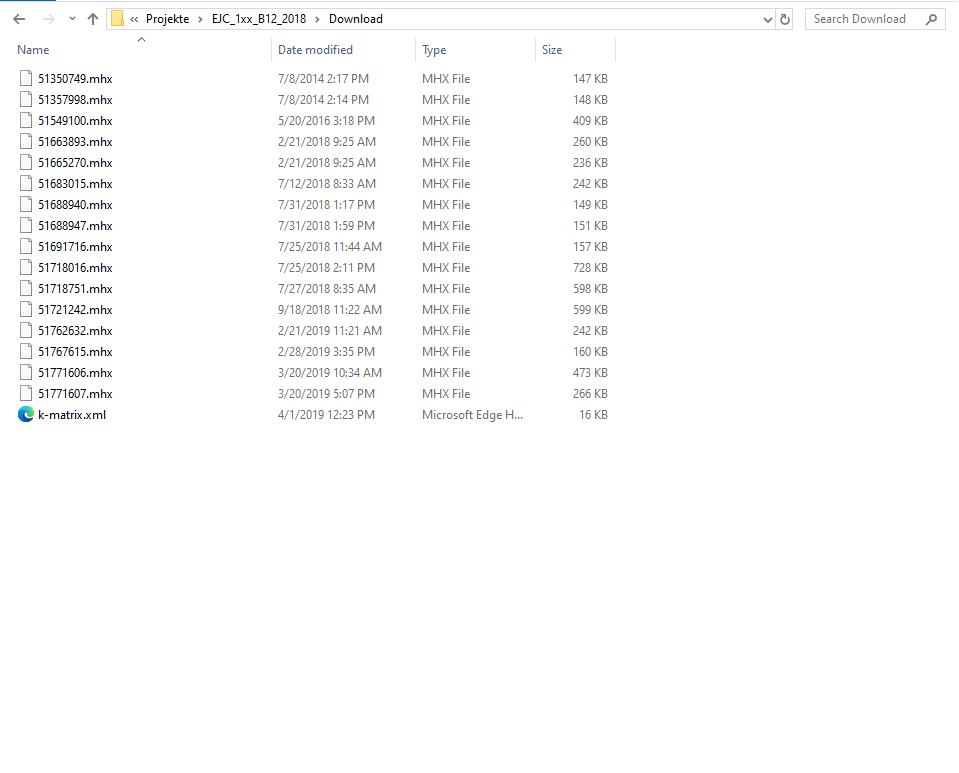Select file icon of 51771607.mhx
The height and width of the screenshot is (773, 959).
click(26, 393)
